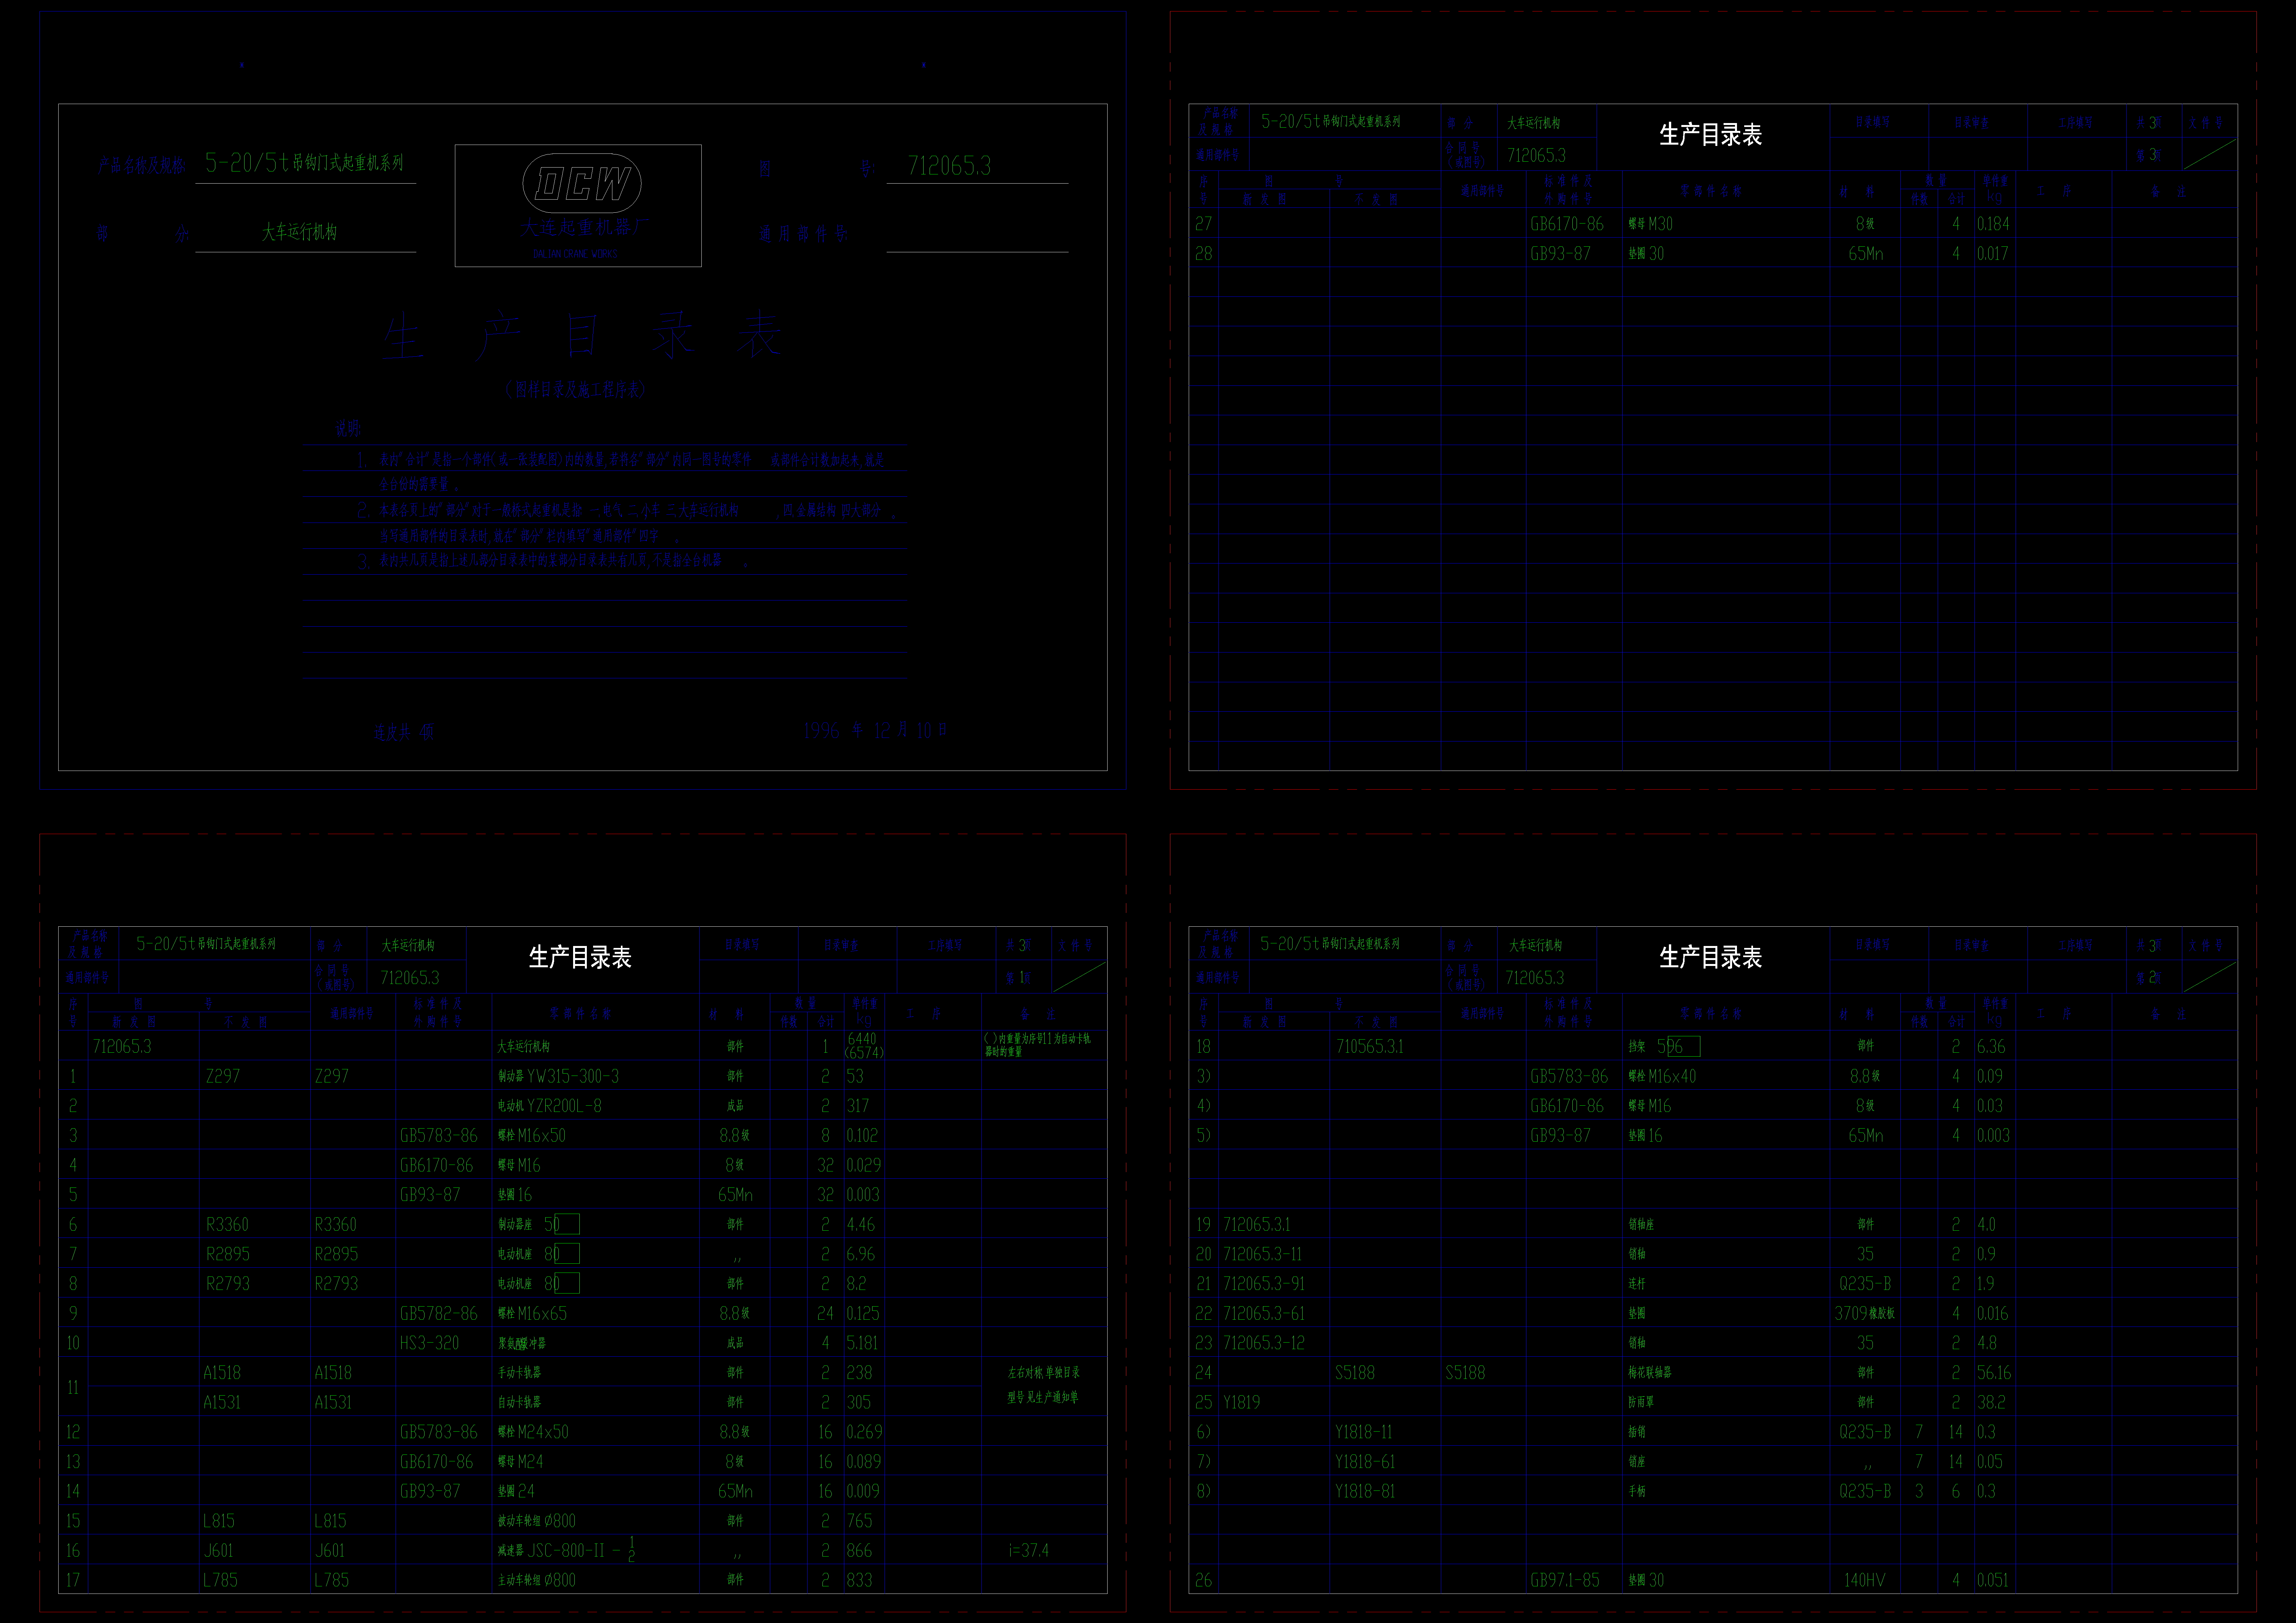Image resolution: width=2296 pixels, height=1623 pixels.
Task: Click the bolt spec 'M16x65' in row 9
Action: coord(542,1313)
